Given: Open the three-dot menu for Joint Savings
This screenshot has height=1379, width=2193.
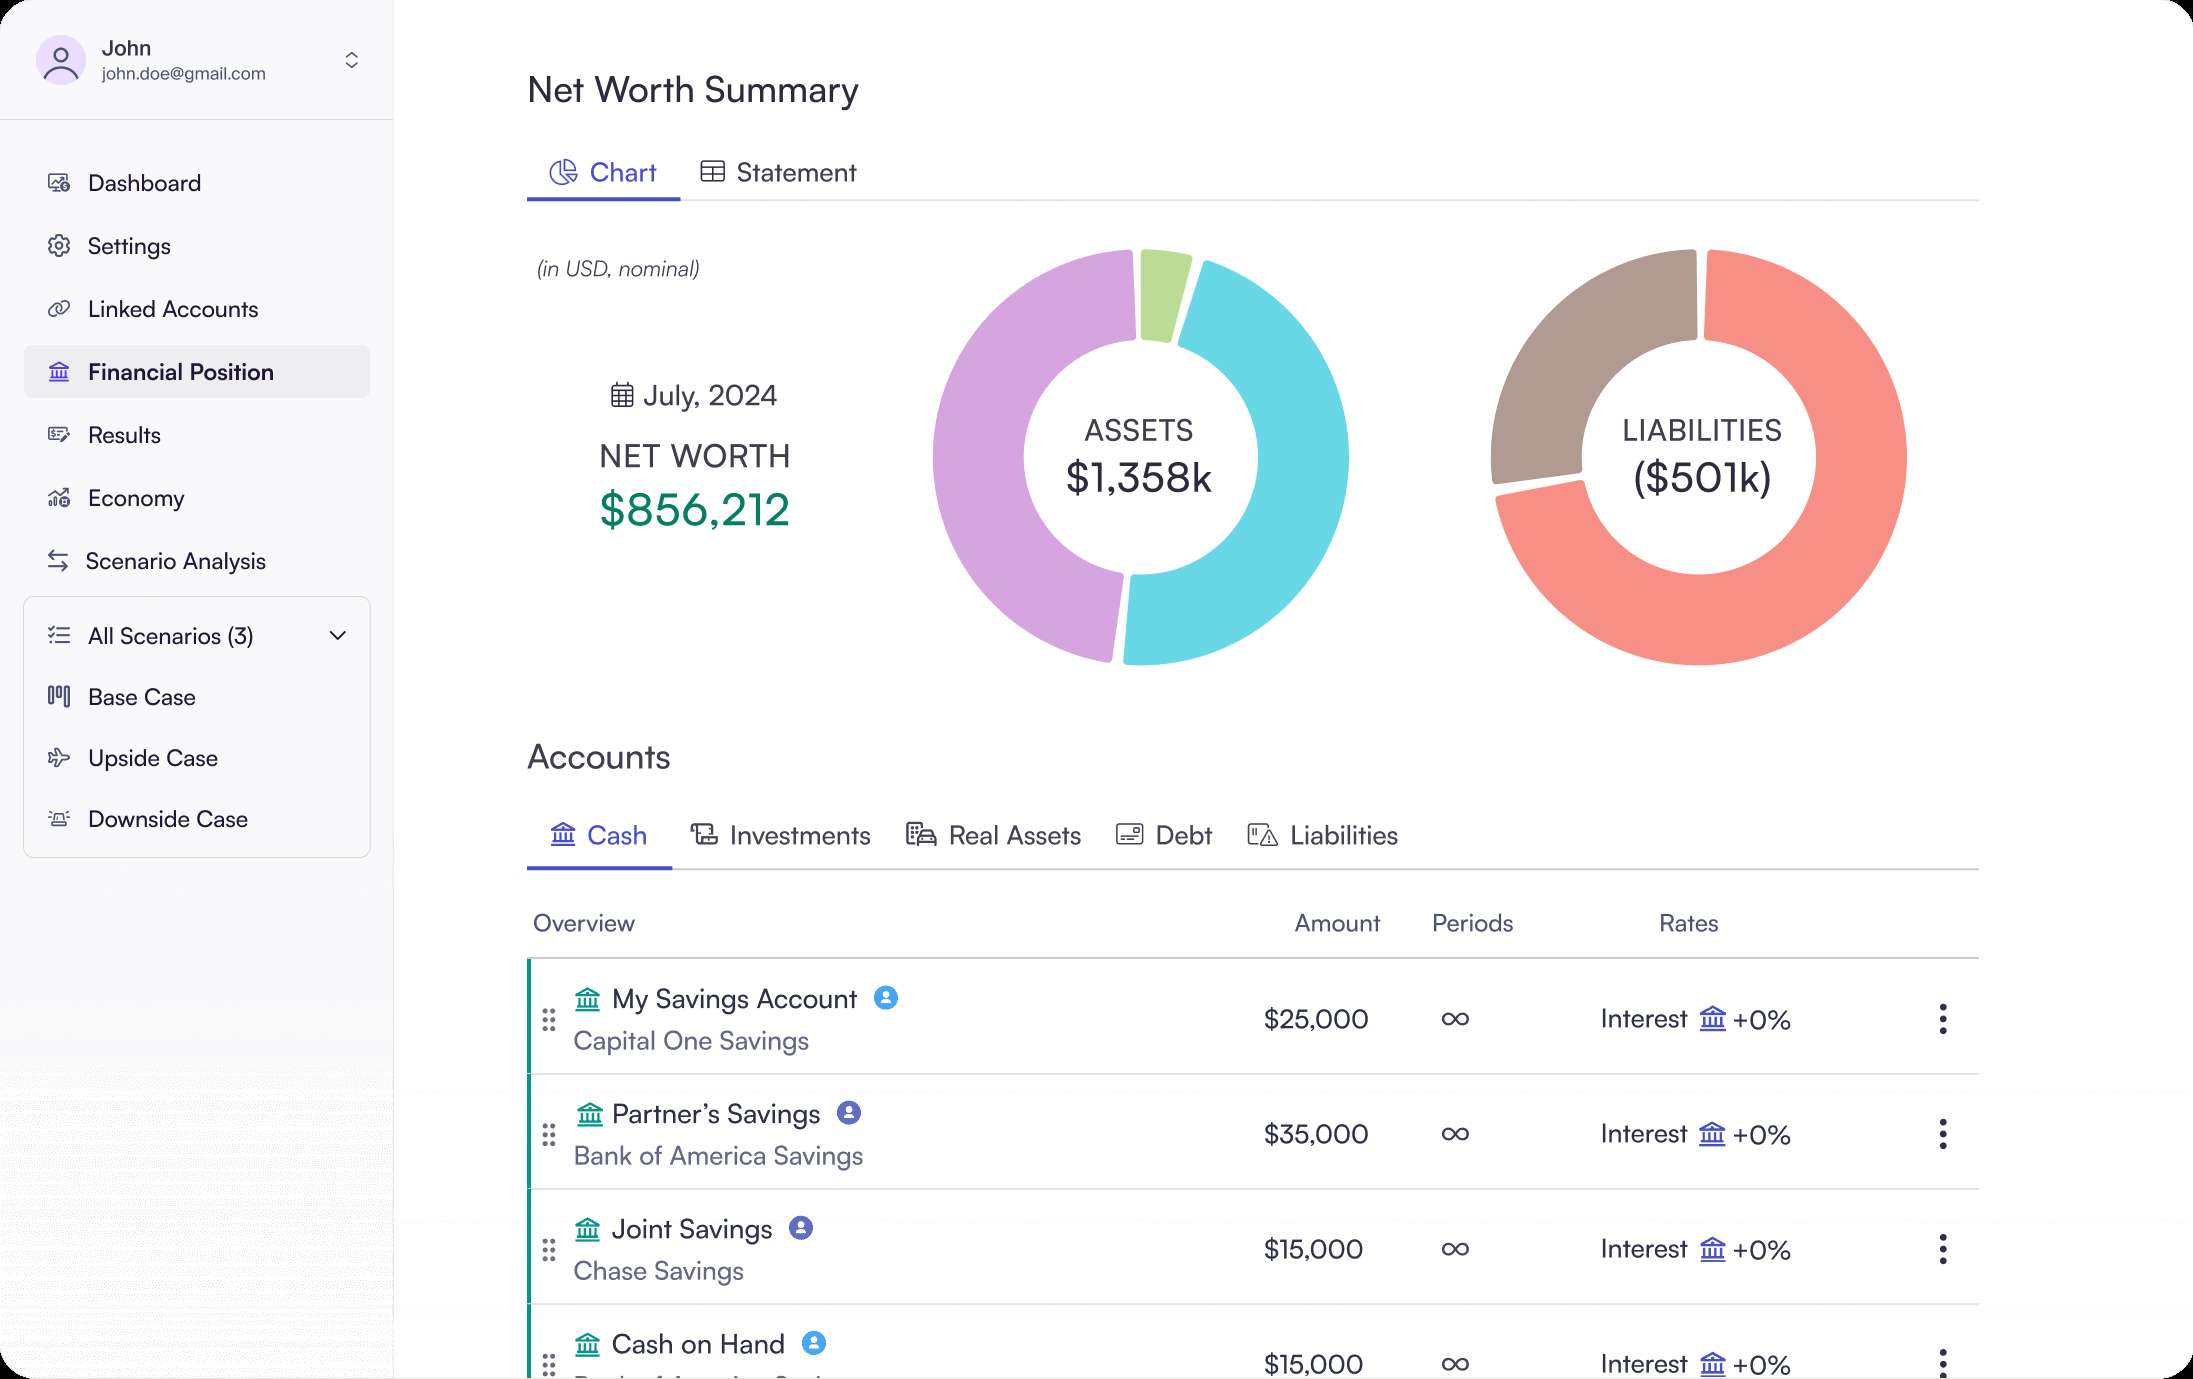Looking at the screenshot, I should [x=1943, y=1249].
